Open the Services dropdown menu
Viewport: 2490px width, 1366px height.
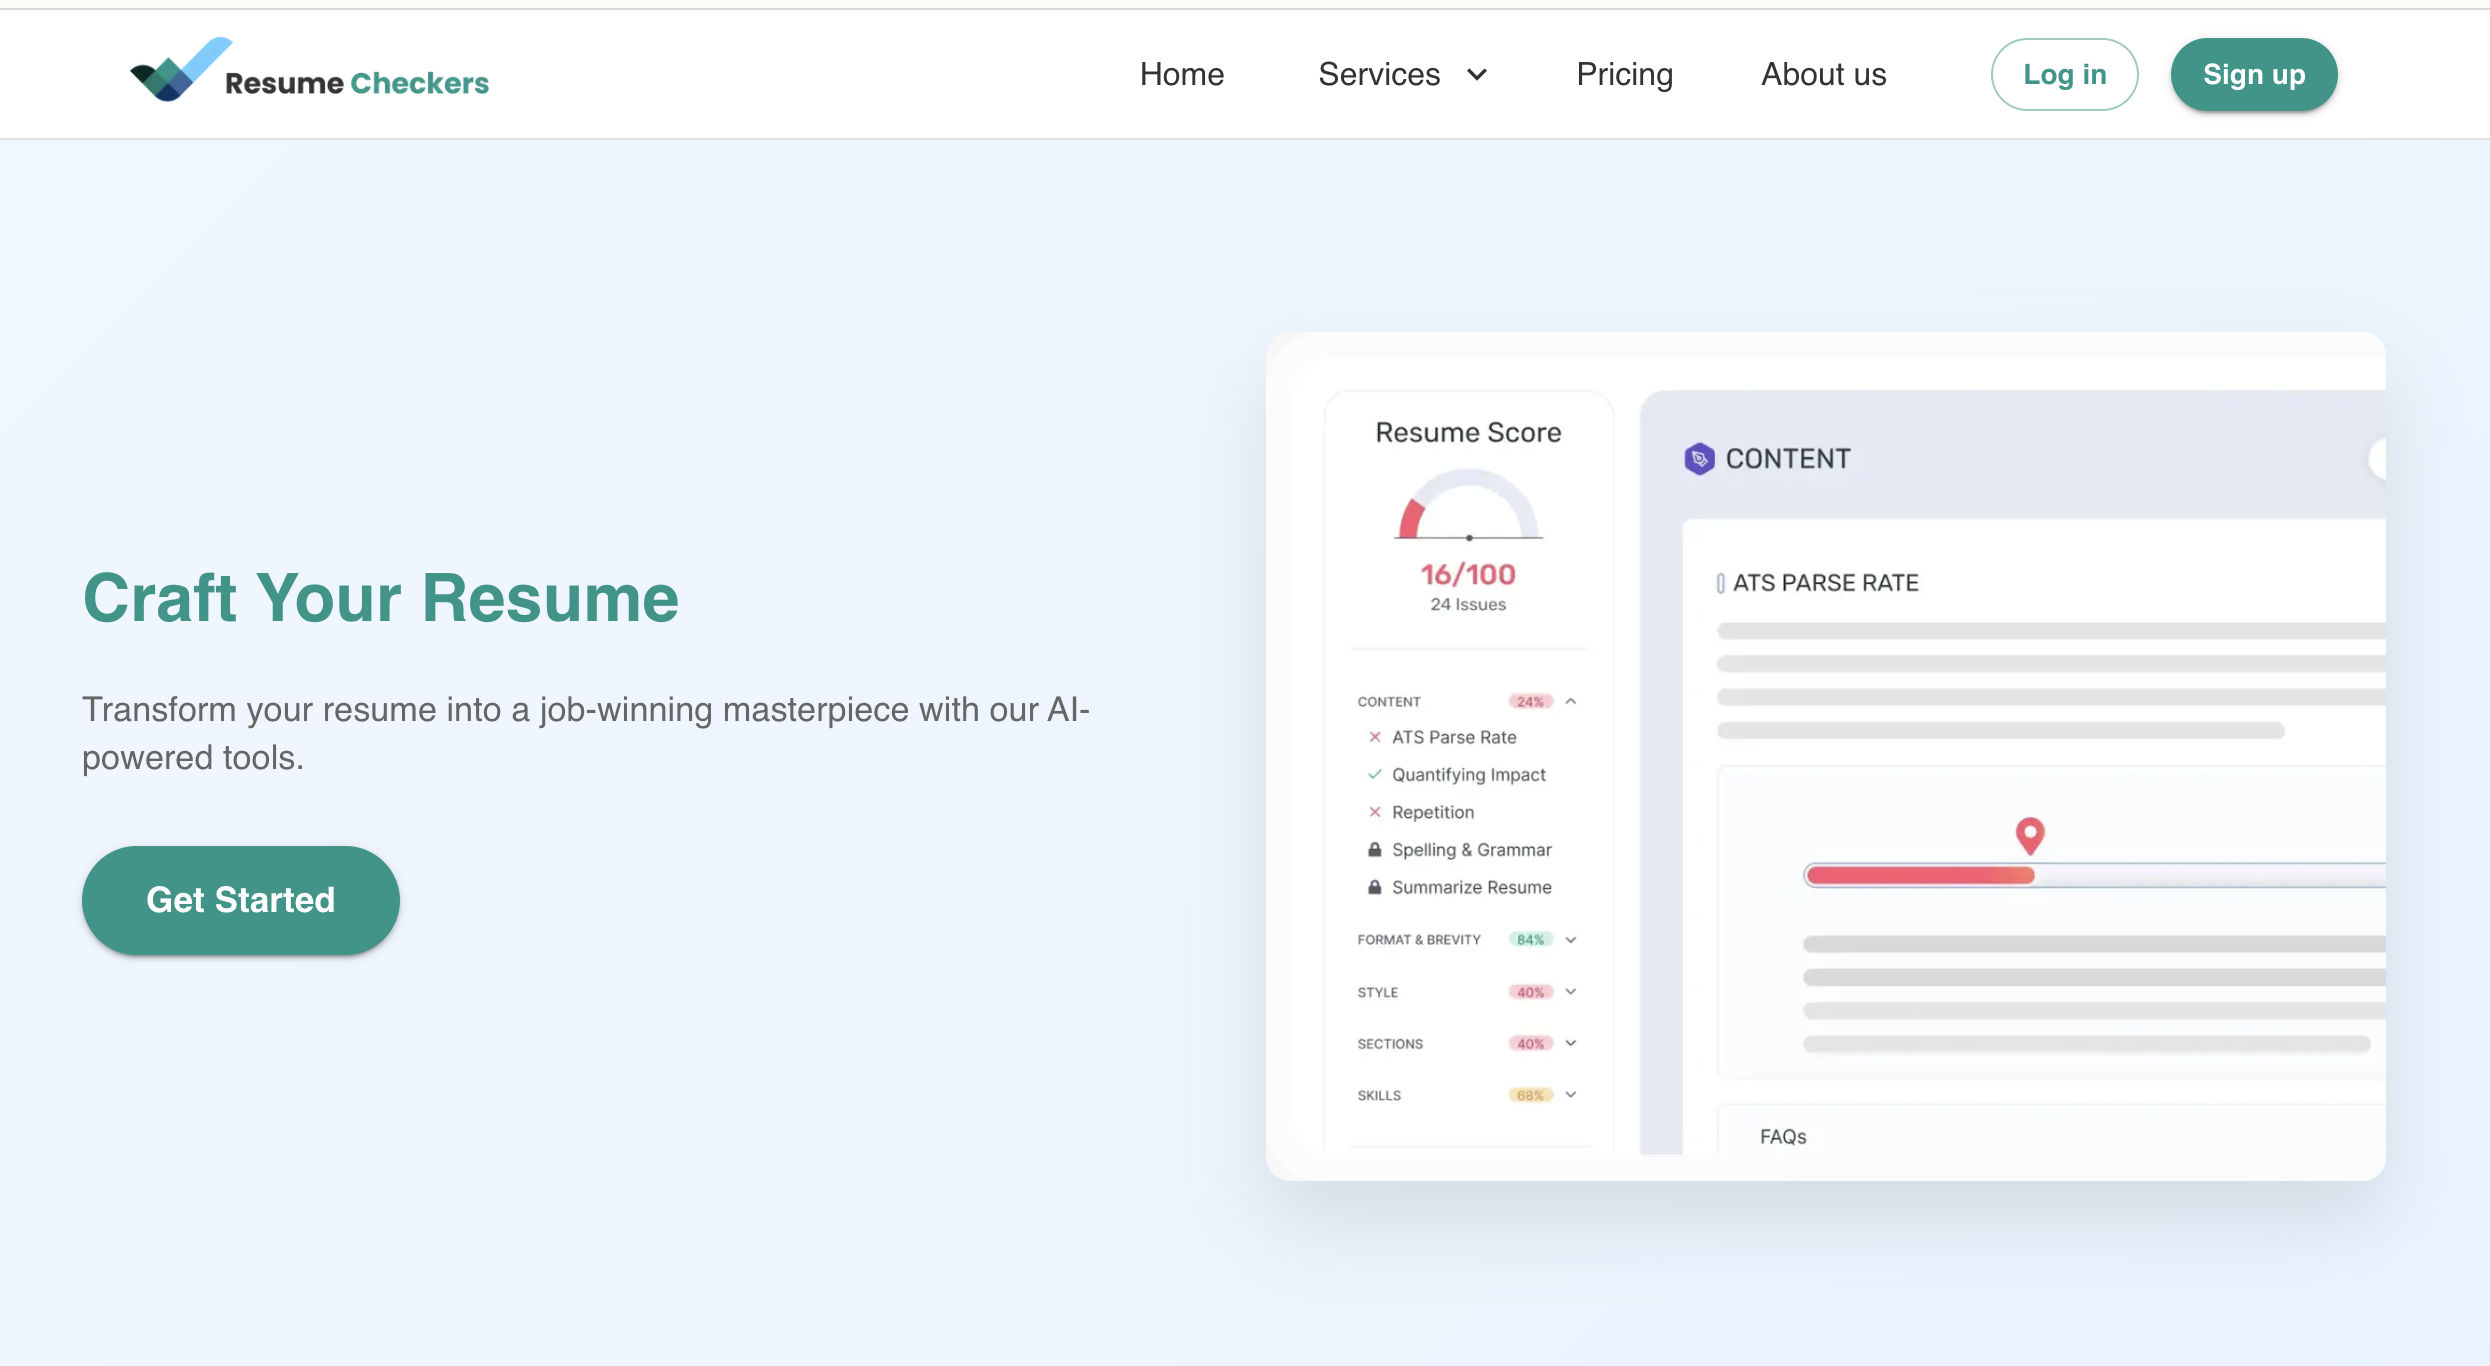pos(1403,74)
